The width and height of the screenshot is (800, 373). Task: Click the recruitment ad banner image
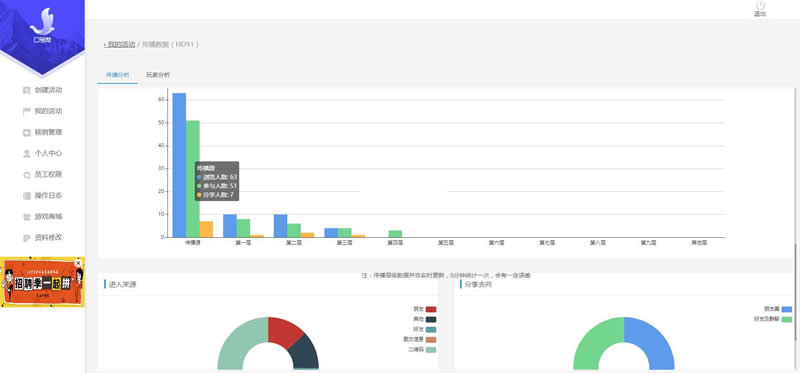[42, 282]
